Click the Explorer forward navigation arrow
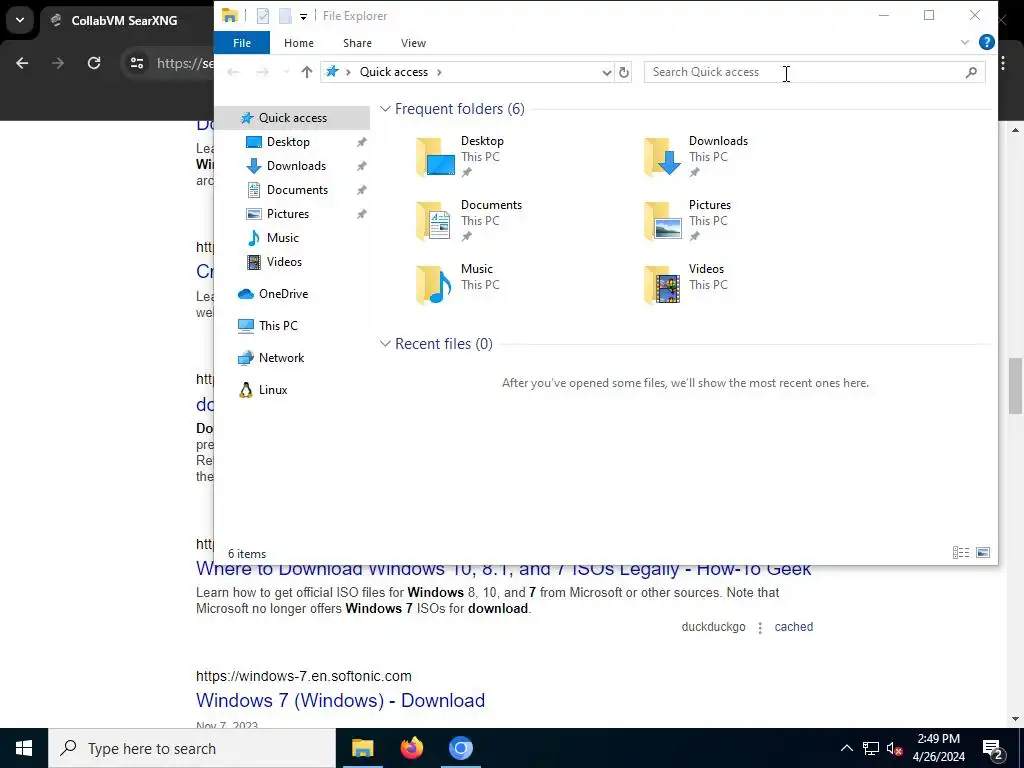Screen dimensions: 1024x768 tap(262, 72)
